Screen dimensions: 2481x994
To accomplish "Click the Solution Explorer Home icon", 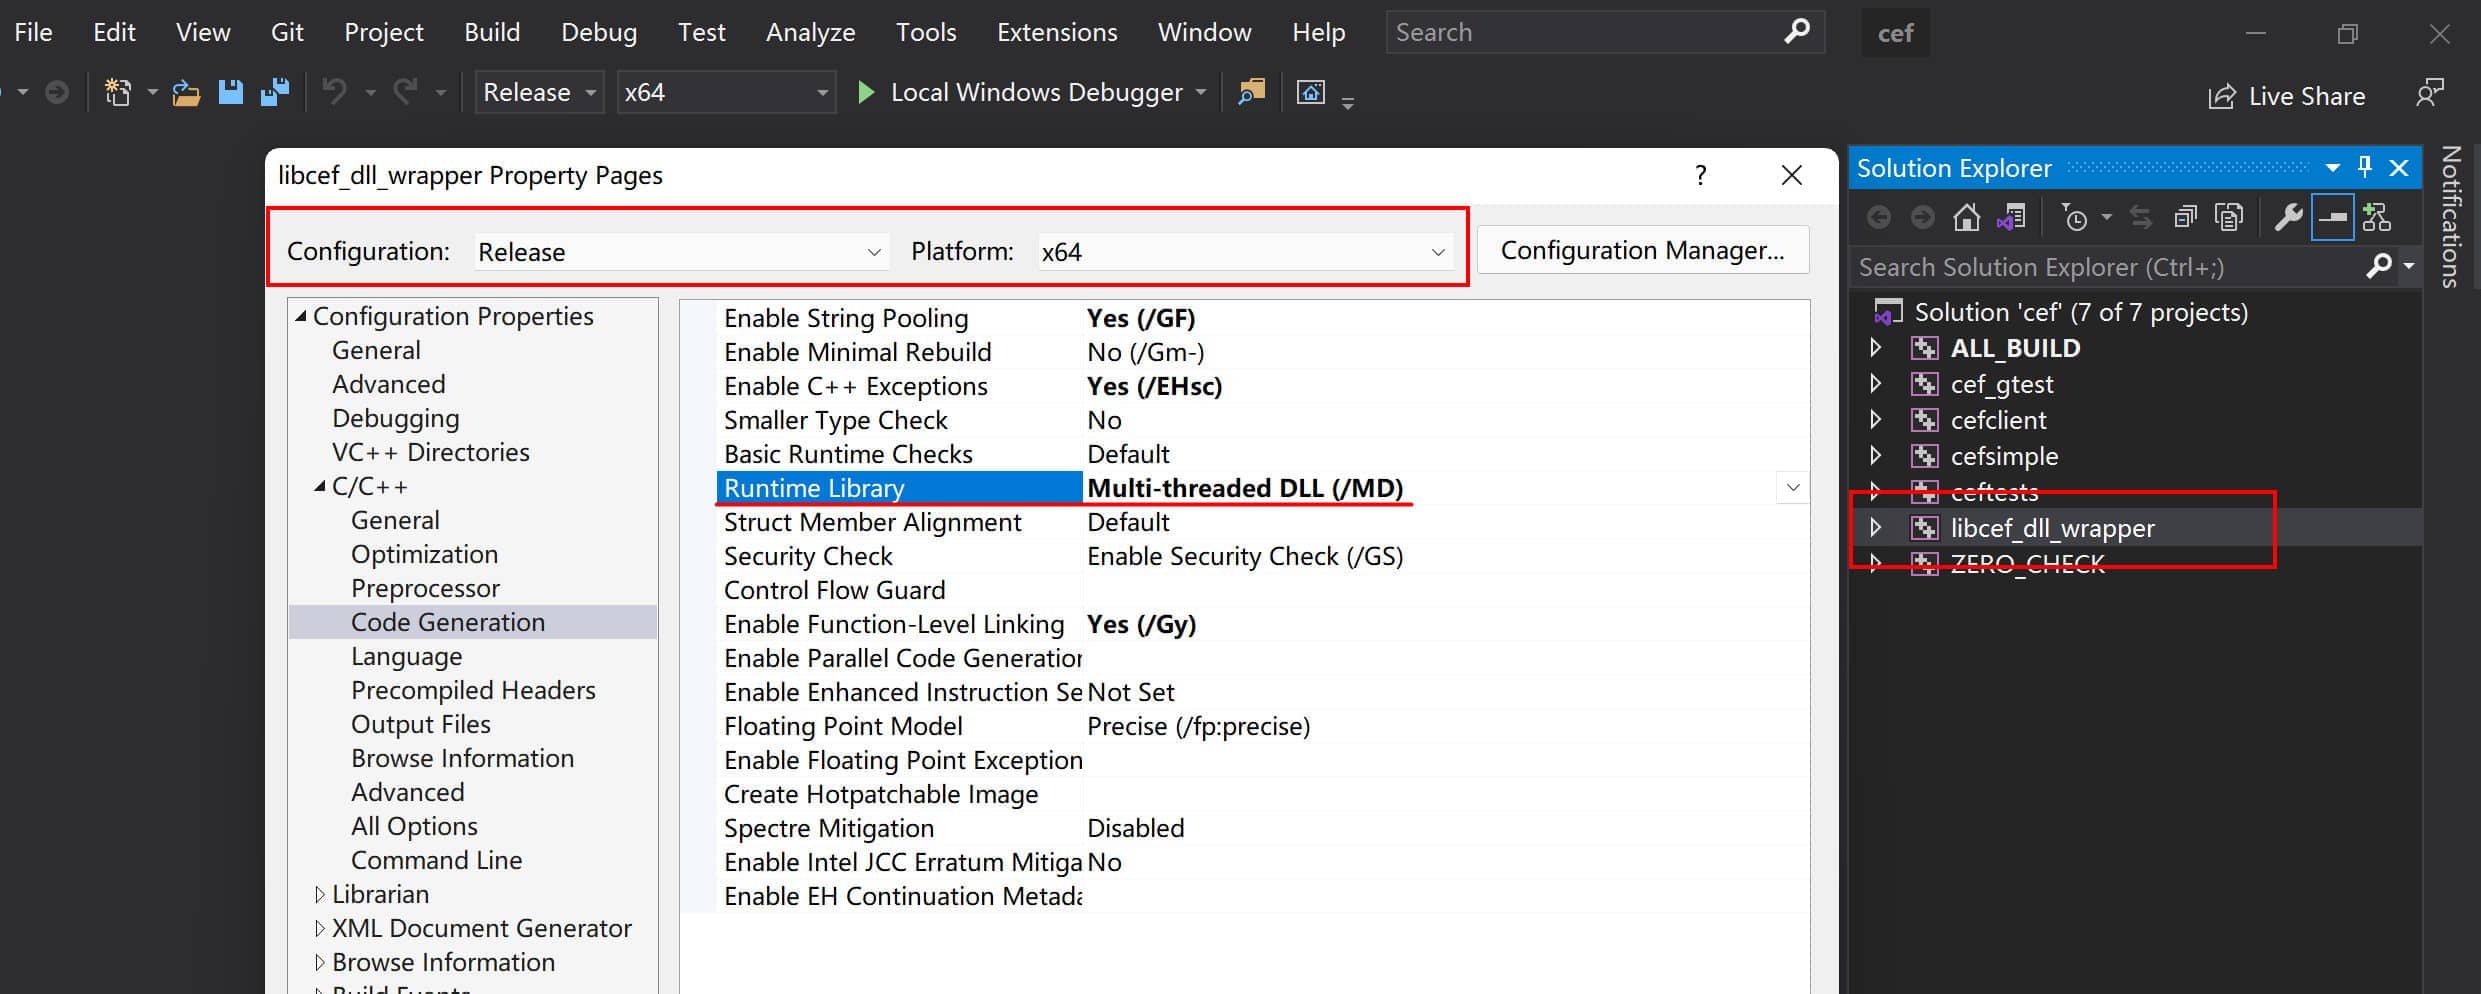I will [x=1966, y=217].
